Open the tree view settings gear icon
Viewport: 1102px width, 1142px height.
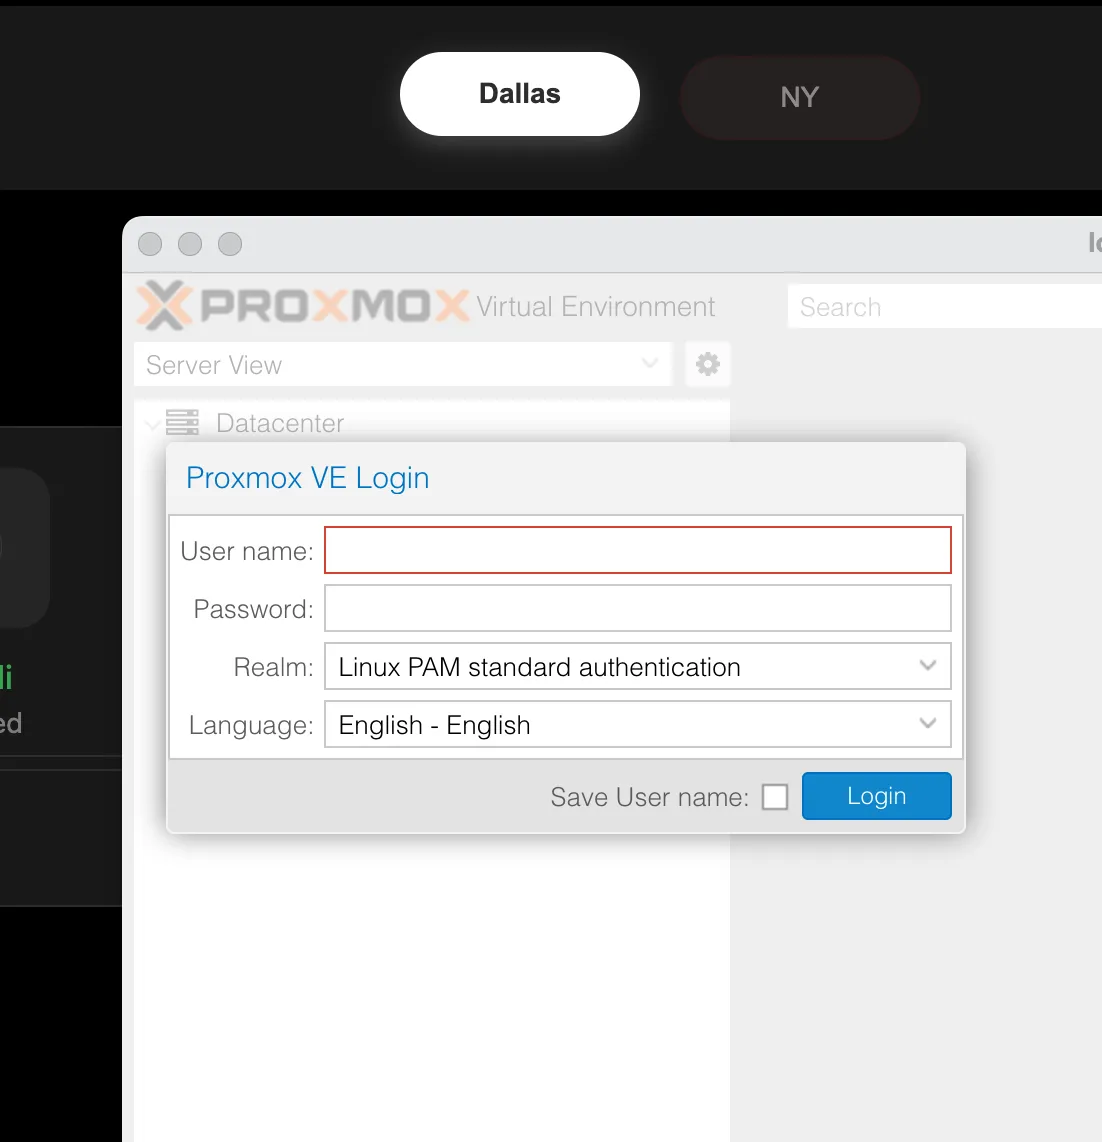click(707, 364)
